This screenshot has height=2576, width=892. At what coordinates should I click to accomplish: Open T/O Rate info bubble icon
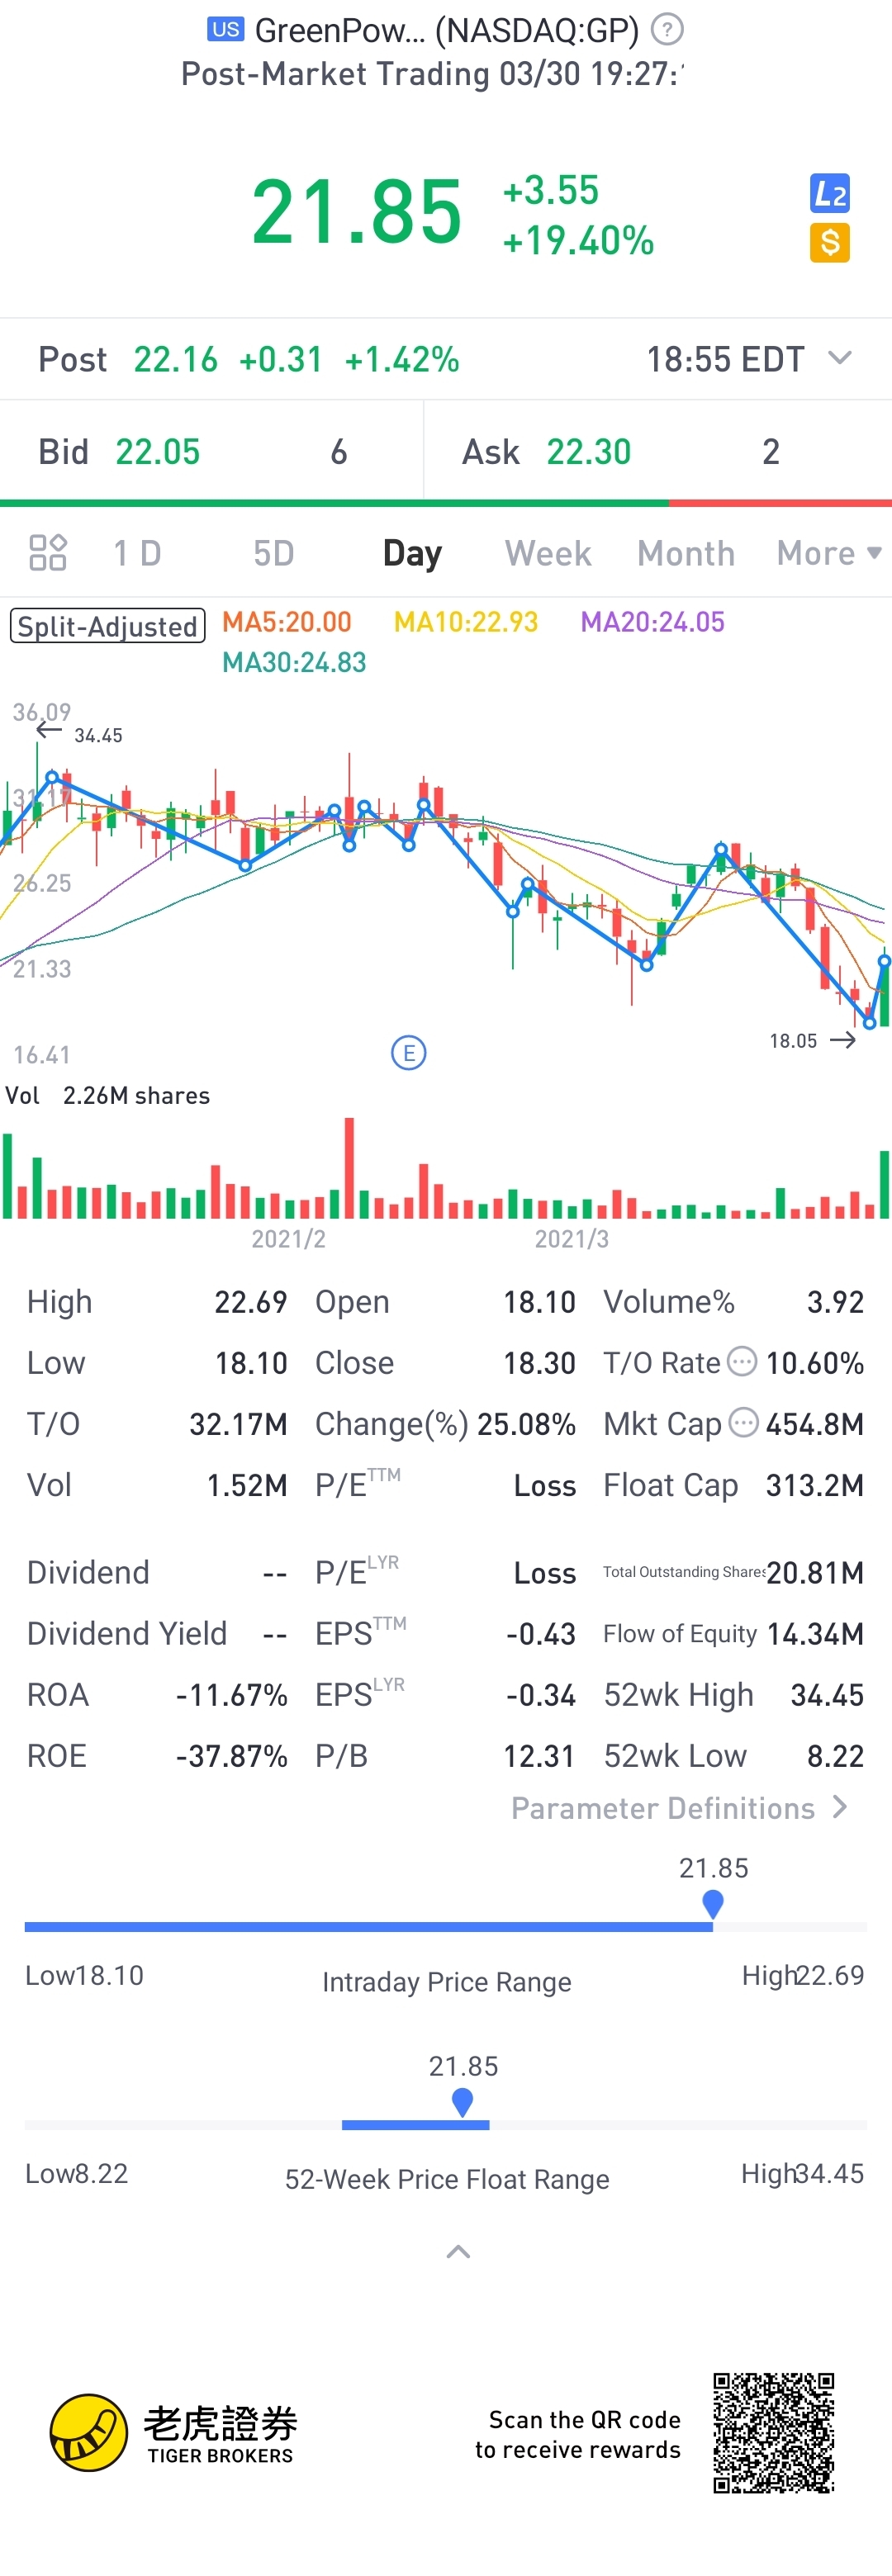click(742, 1362)
